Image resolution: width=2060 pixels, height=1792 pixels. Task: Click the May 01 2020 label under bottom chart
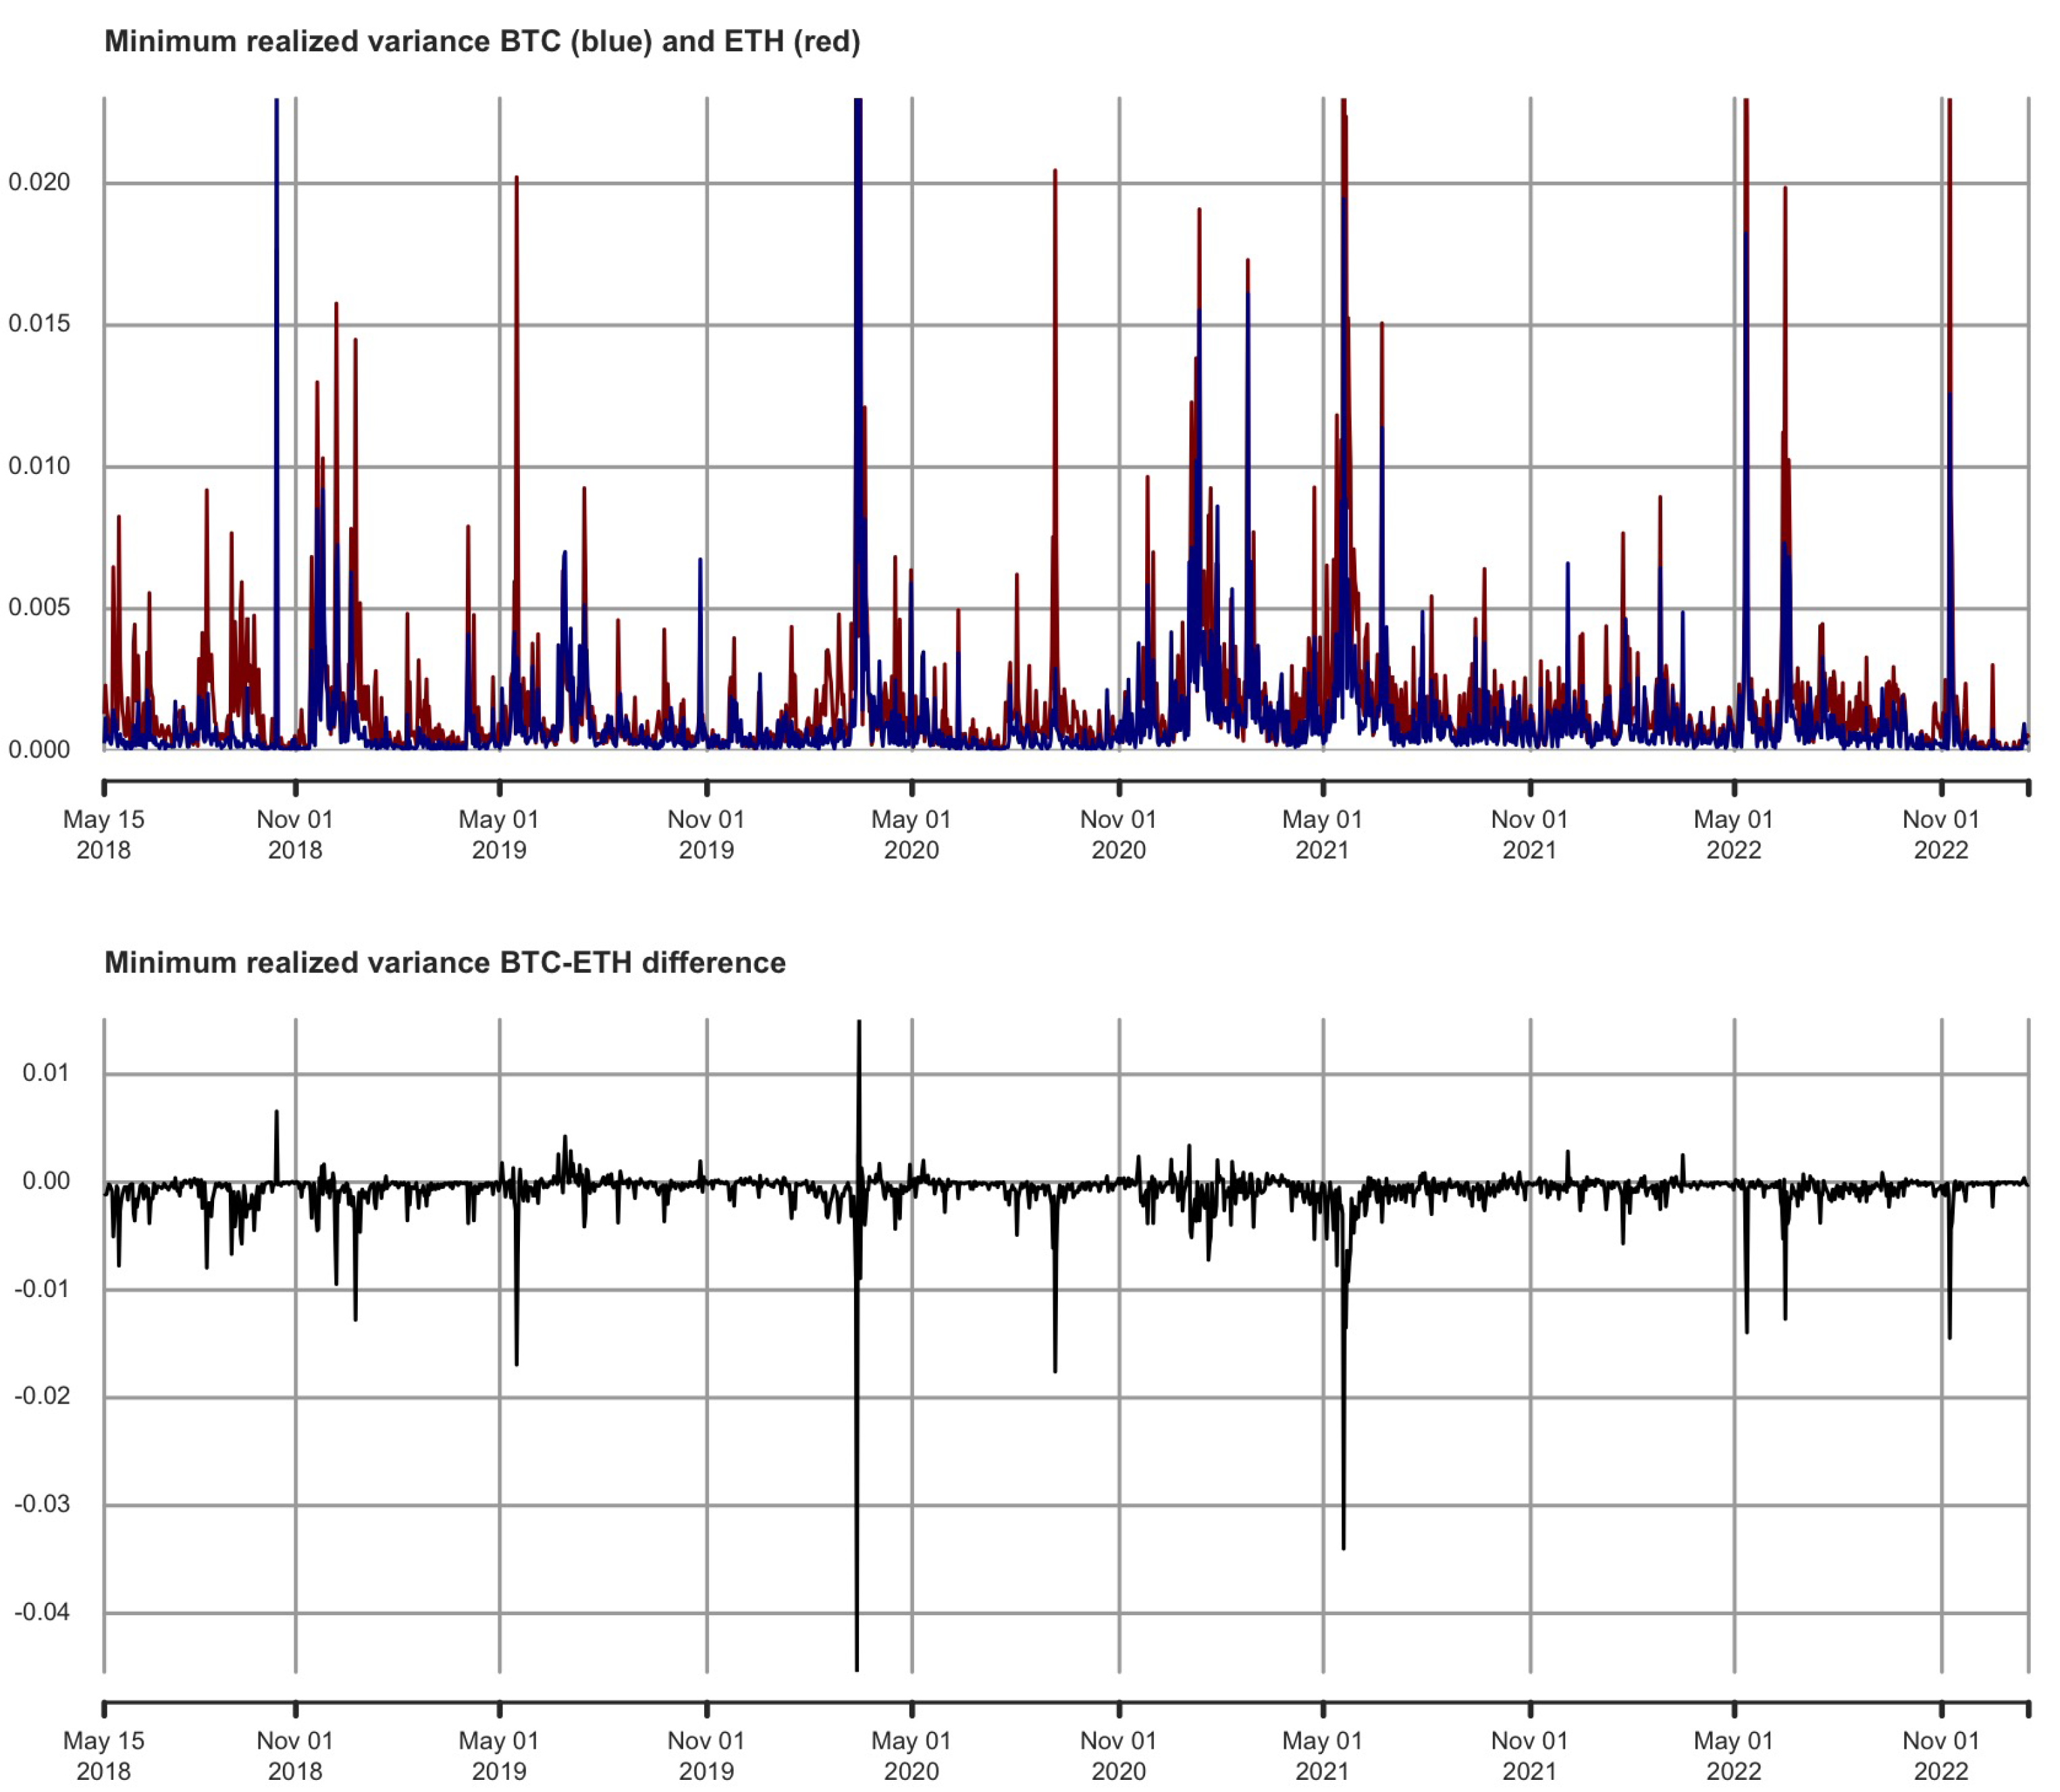(x=911, y=1756)
